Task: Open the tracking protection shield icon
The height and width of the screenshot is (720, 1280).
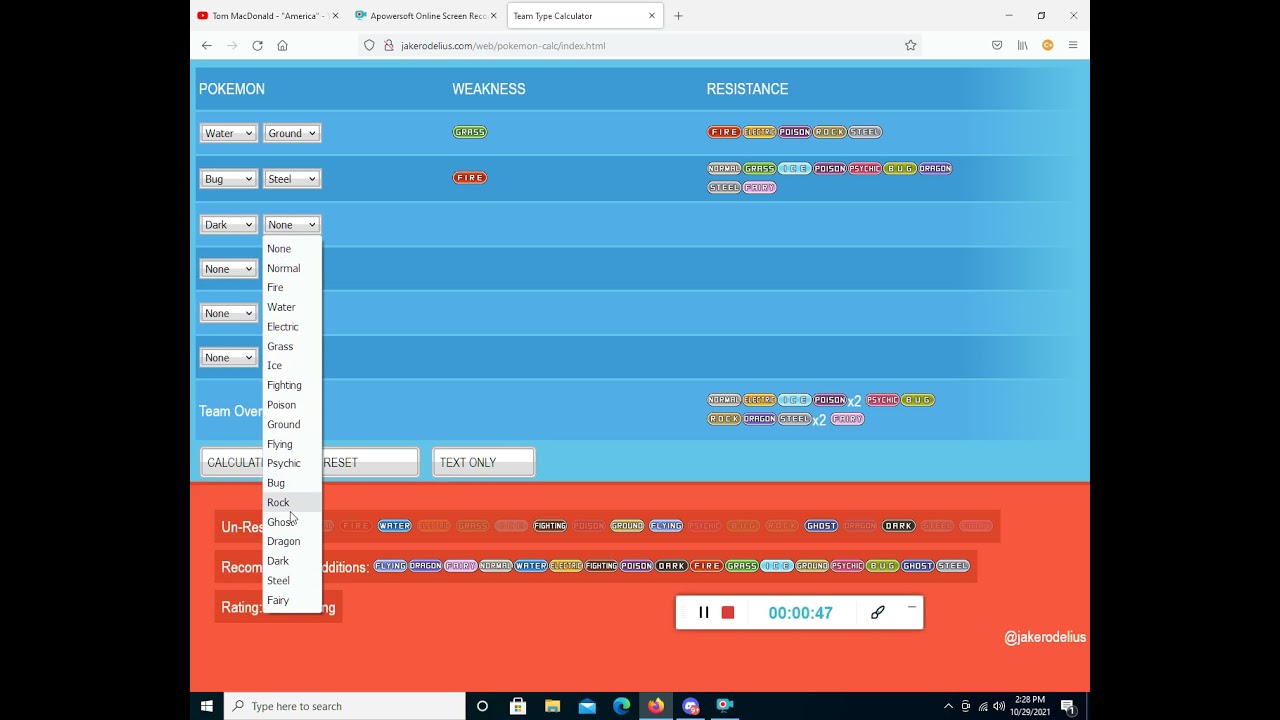Action: (369, 45)
